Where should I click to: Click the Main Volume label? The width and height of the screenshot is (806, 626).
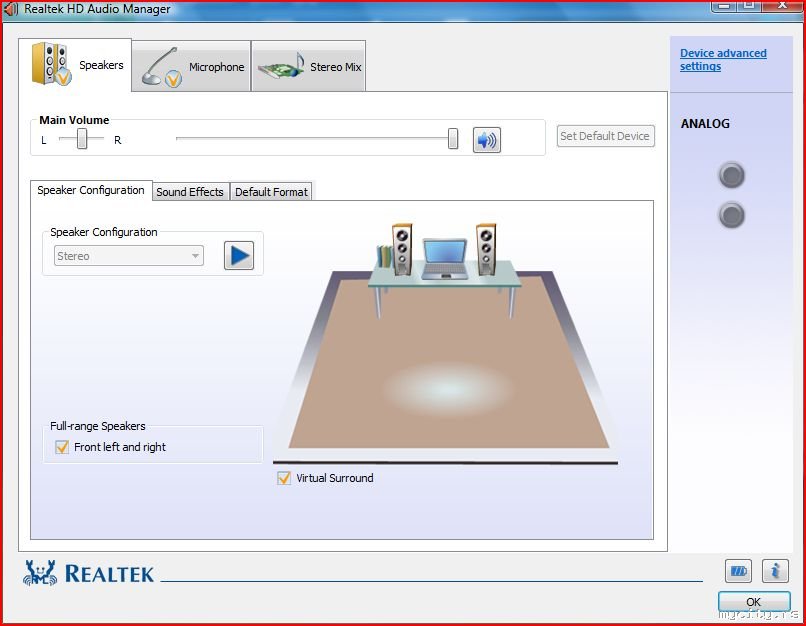tap(74, 120)
